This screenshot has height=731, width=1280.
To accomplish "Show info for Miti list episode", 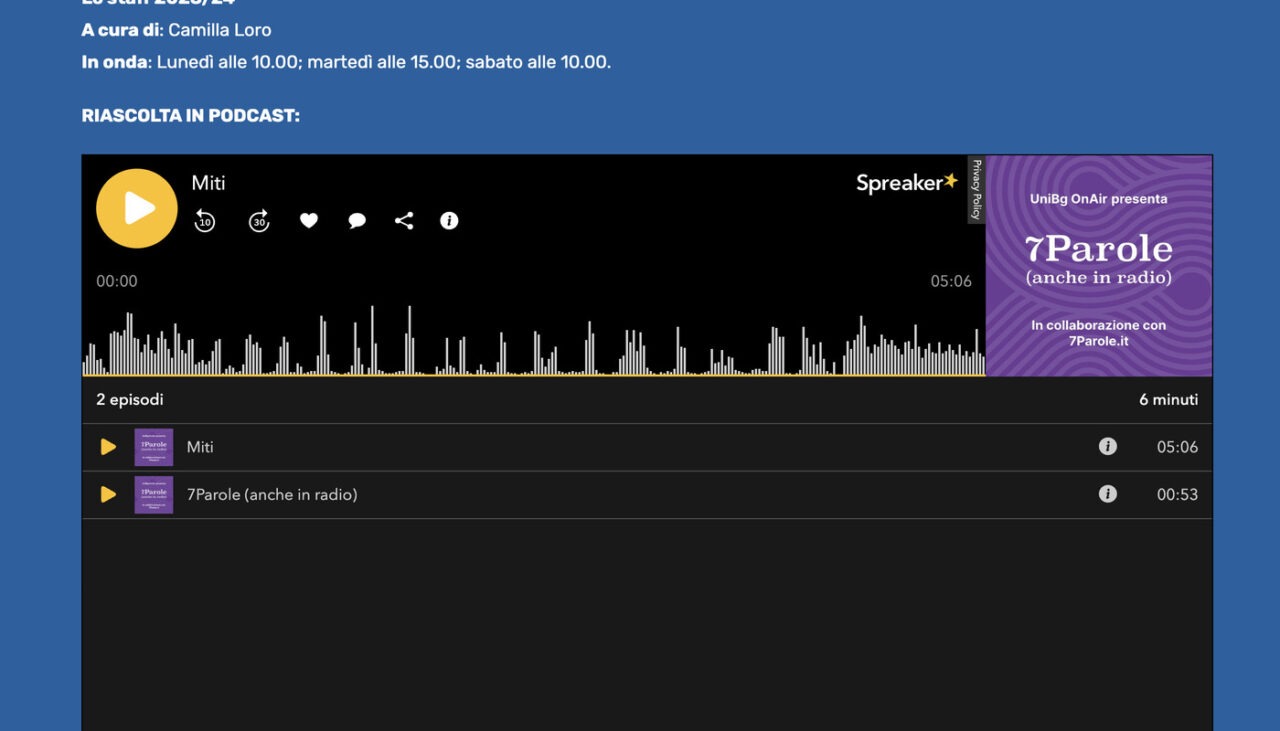I will click(x=1107, y=447).
